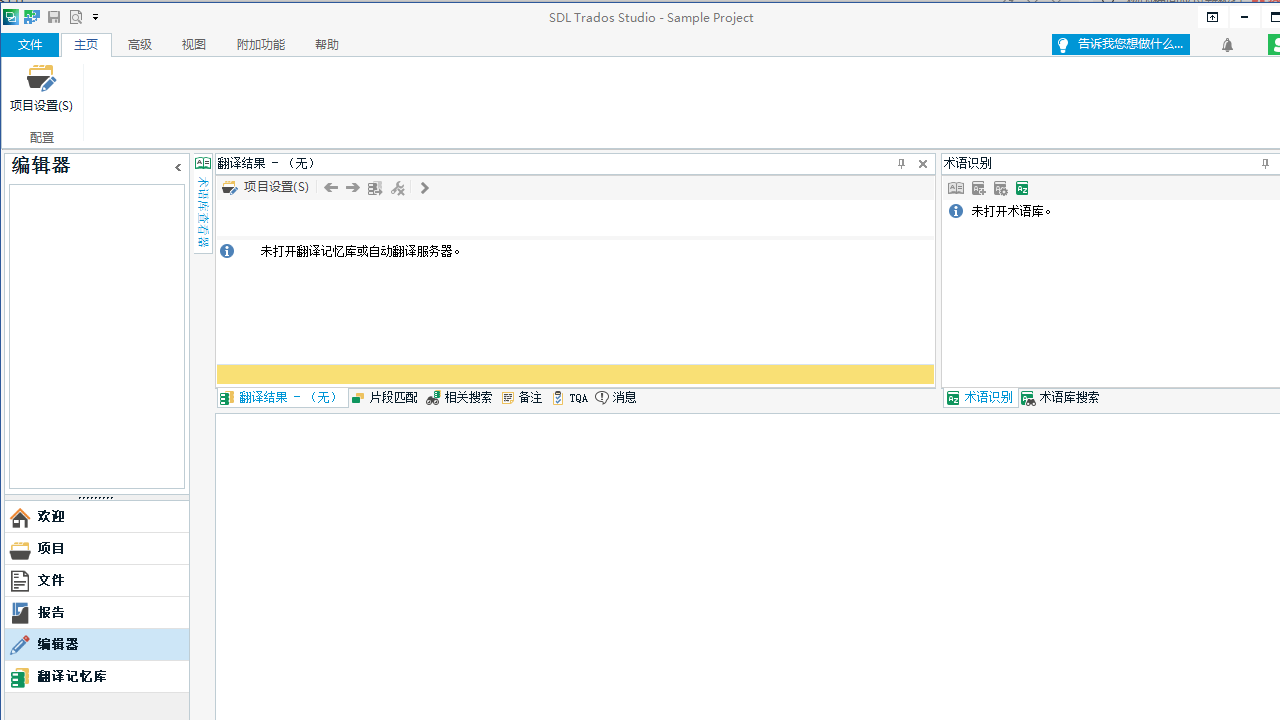Navigate to 翻译记忆库 view

click(x=71, y=676)
